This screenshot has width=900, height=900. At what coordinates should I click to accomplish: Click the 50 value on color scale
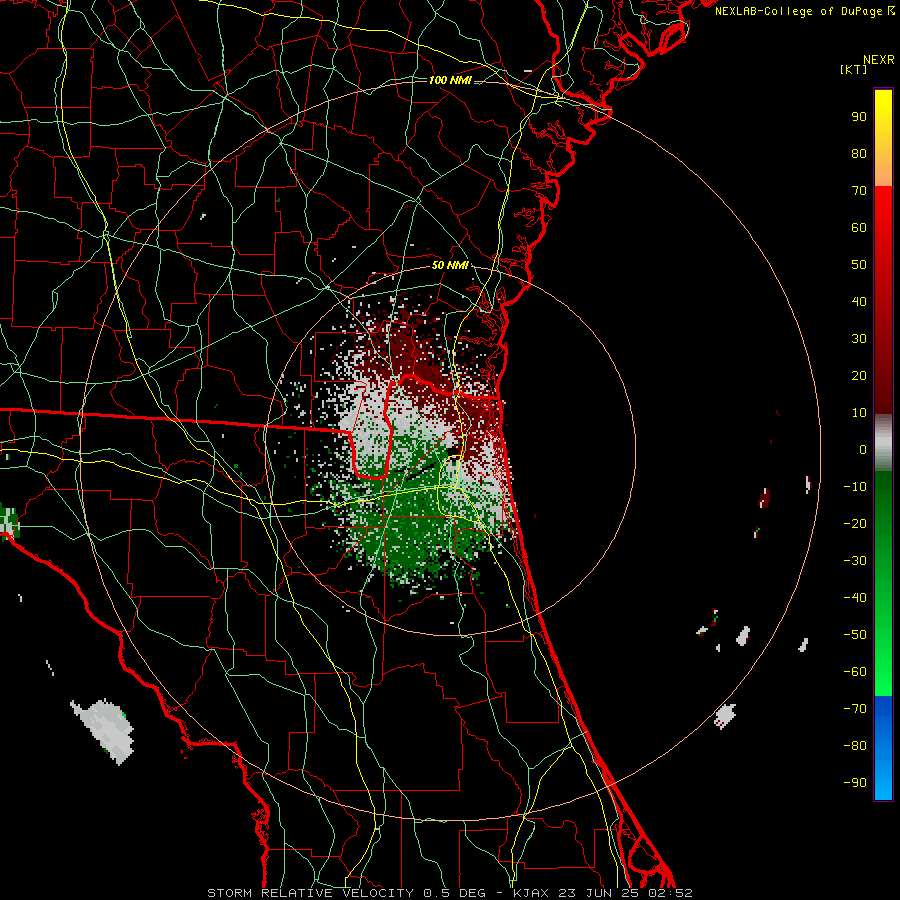(859, 265)
